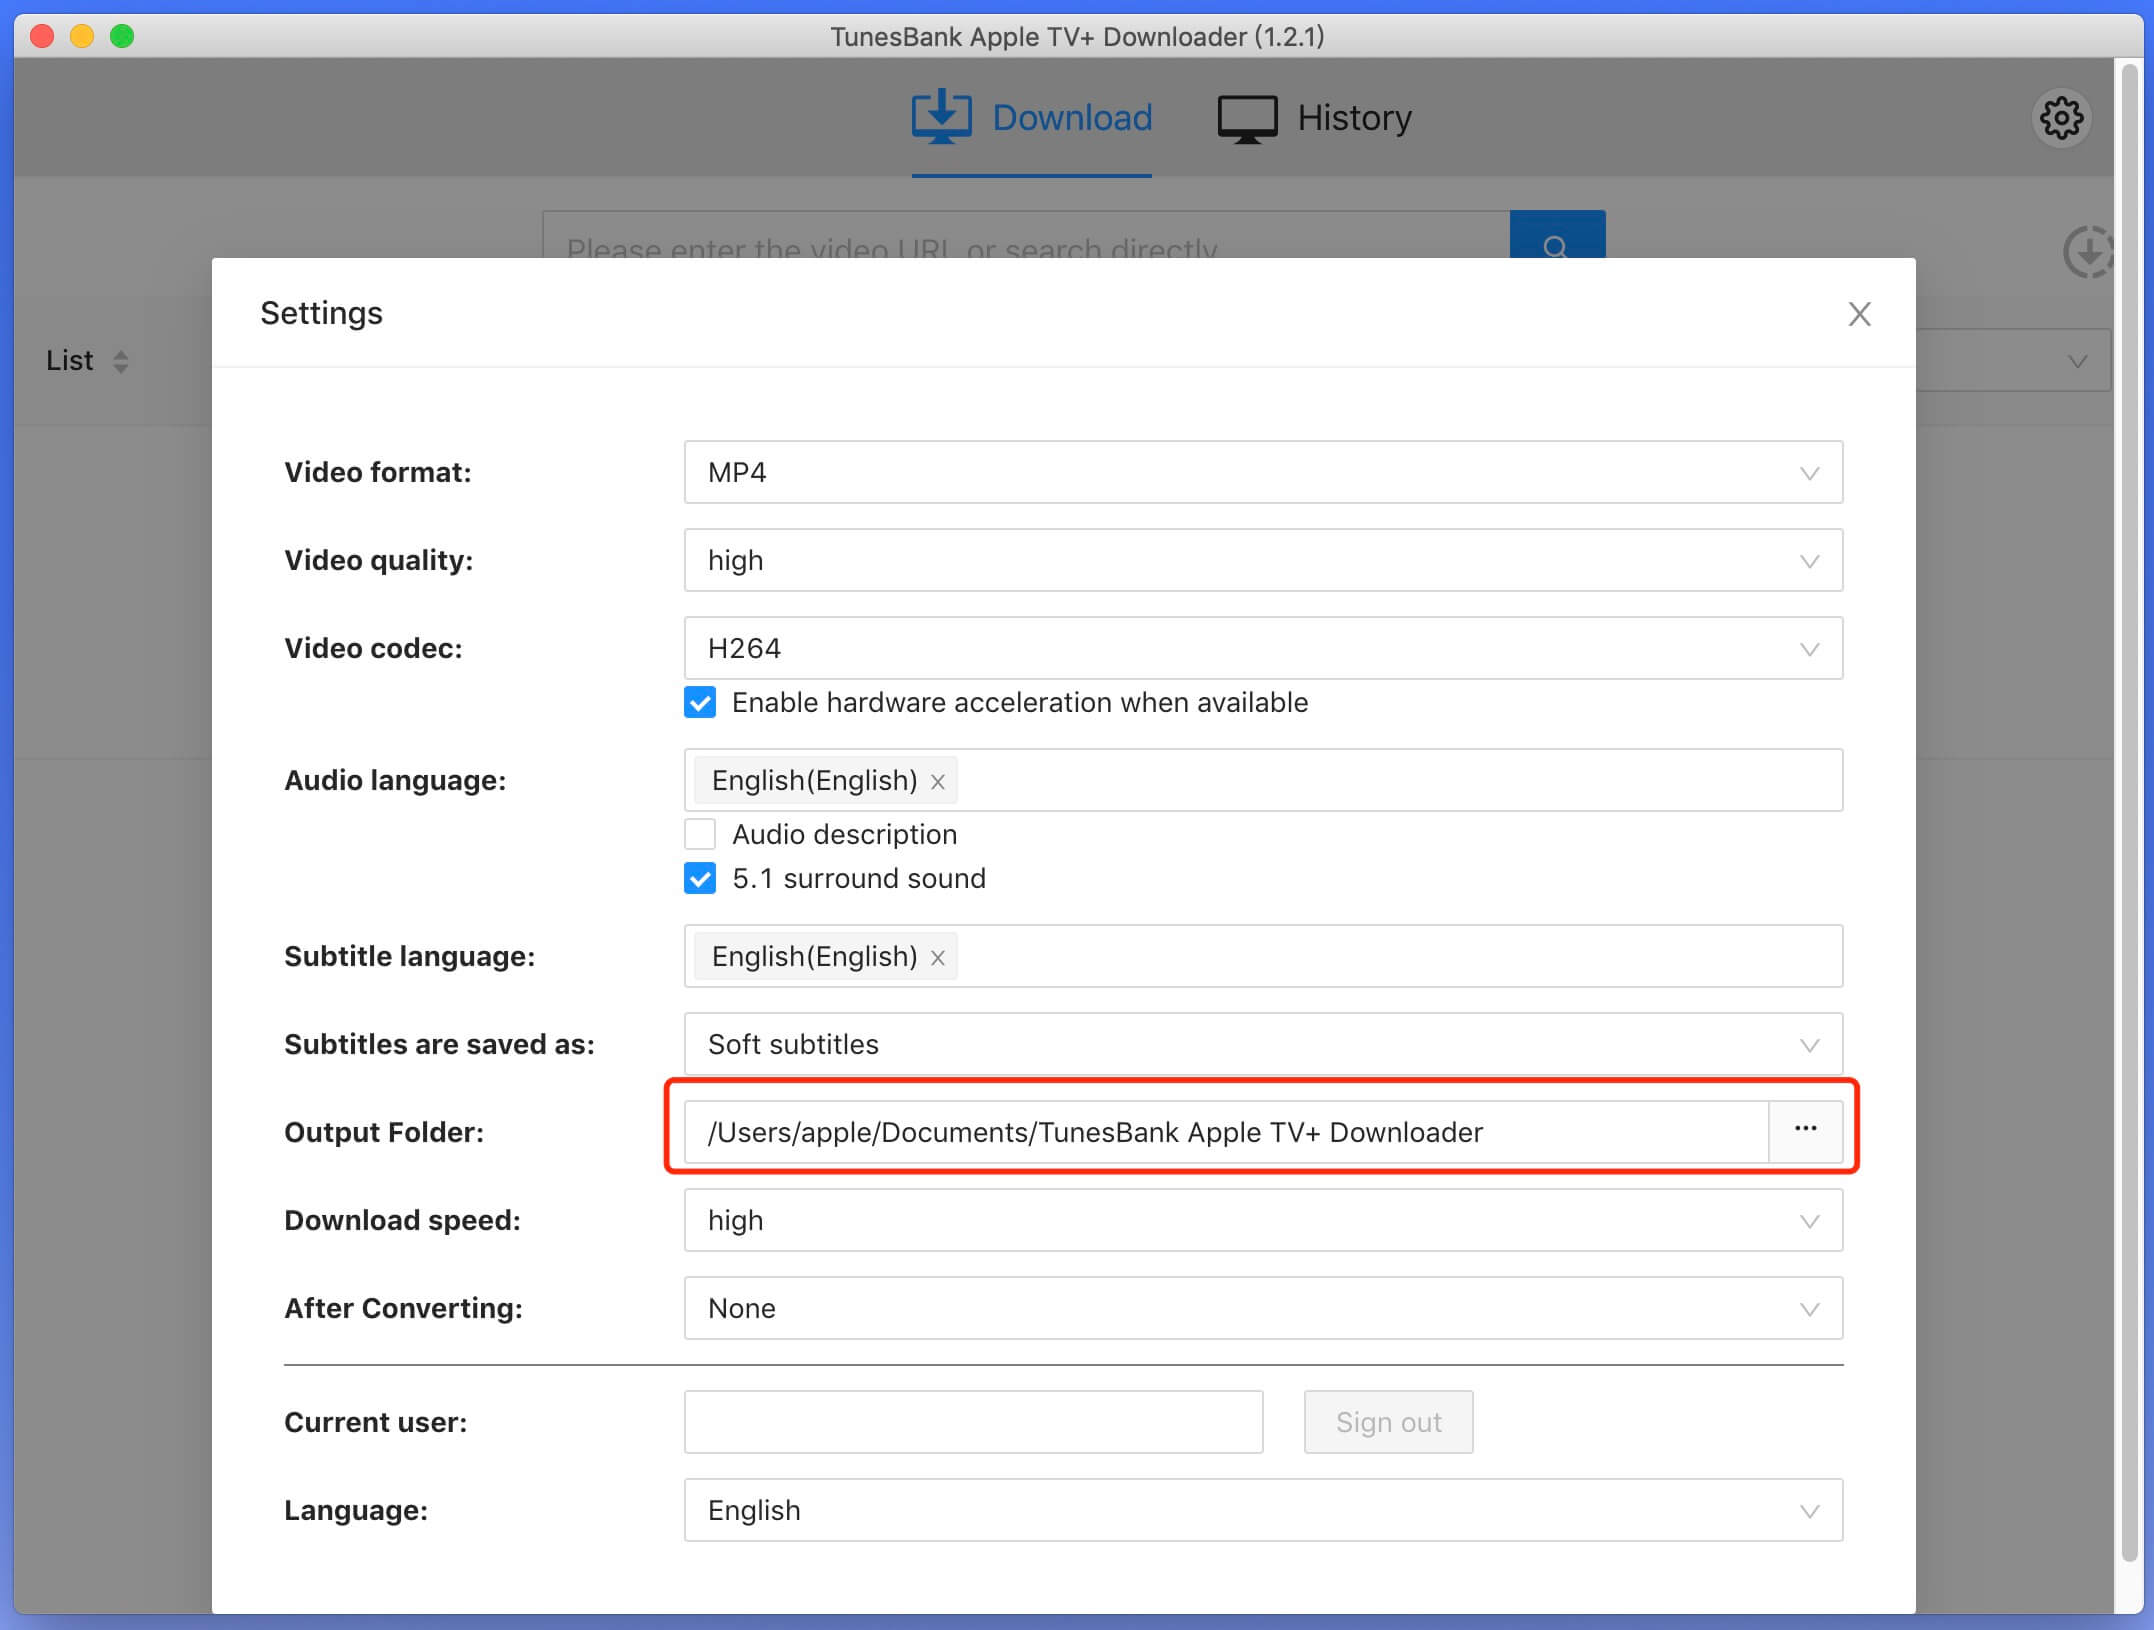2154x1630 pixels.
Task: Toggle the List sort arrows
Action: click(x=121, y=361)
